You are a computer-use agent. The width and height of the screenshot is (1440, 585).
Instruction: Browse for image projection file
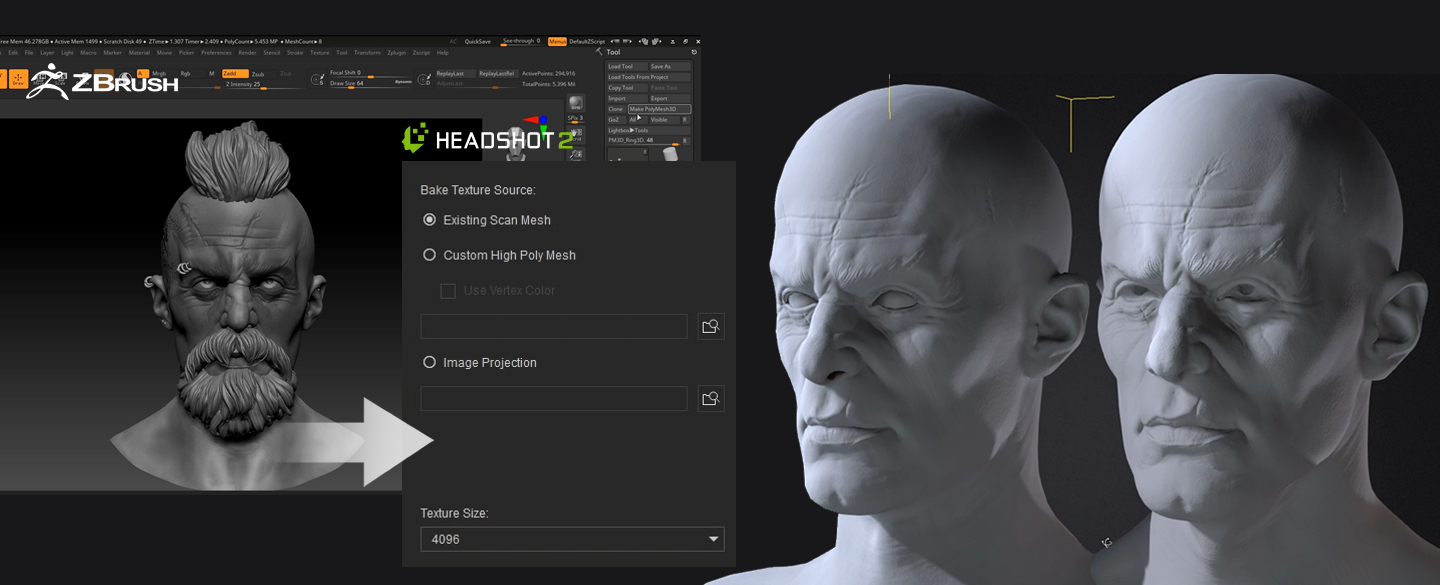pos(710,399)
